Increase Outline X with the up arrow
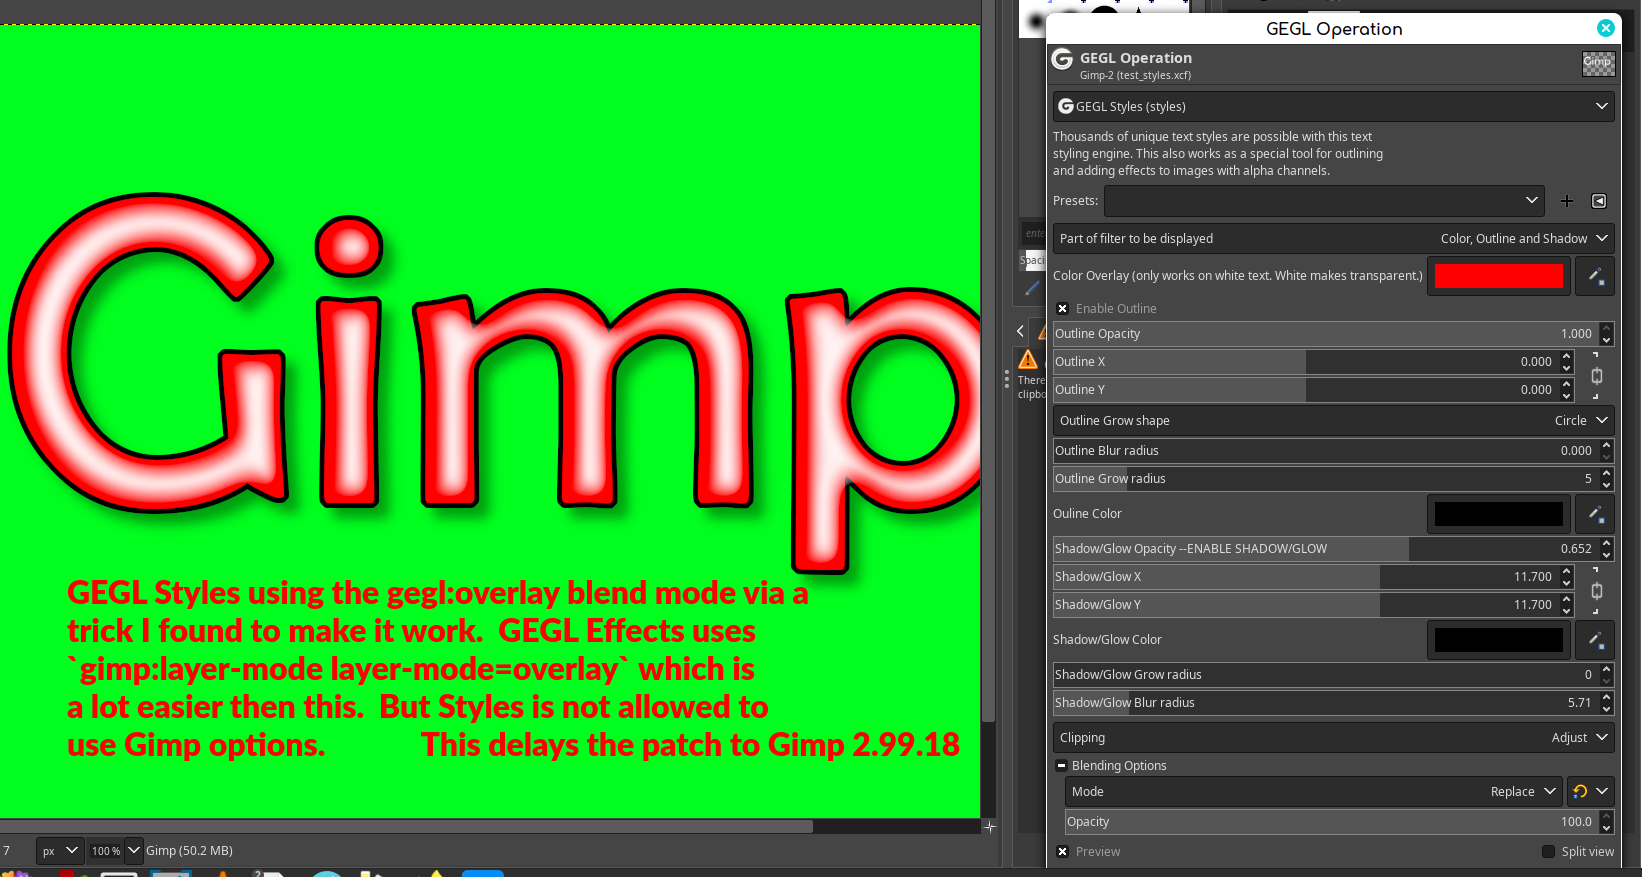This screenshot has width=1642, height=877. 1567,356
